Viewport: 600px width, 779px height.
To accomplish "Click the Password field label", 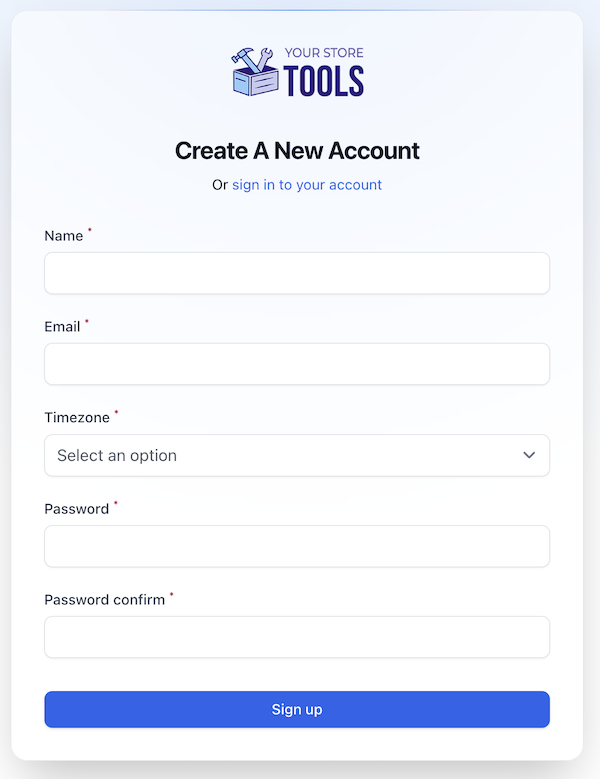I will [x=76, y=509].
